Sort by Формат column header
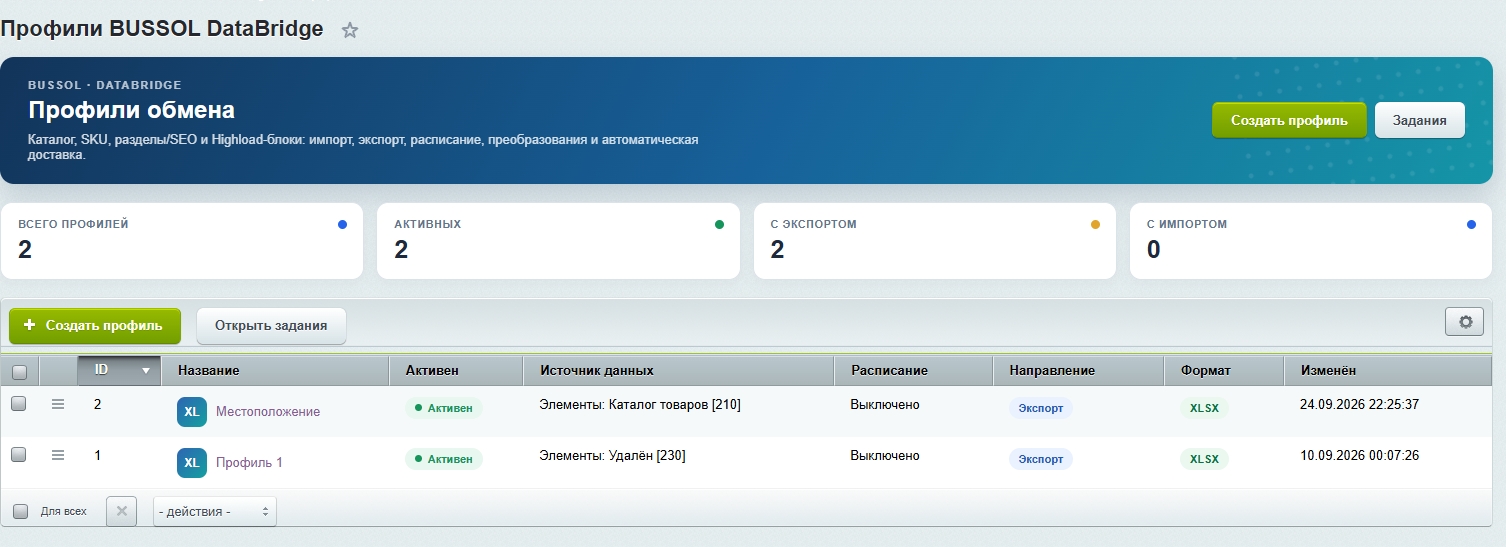This screenshot has width=1506, height=547. coord(1224,371)
